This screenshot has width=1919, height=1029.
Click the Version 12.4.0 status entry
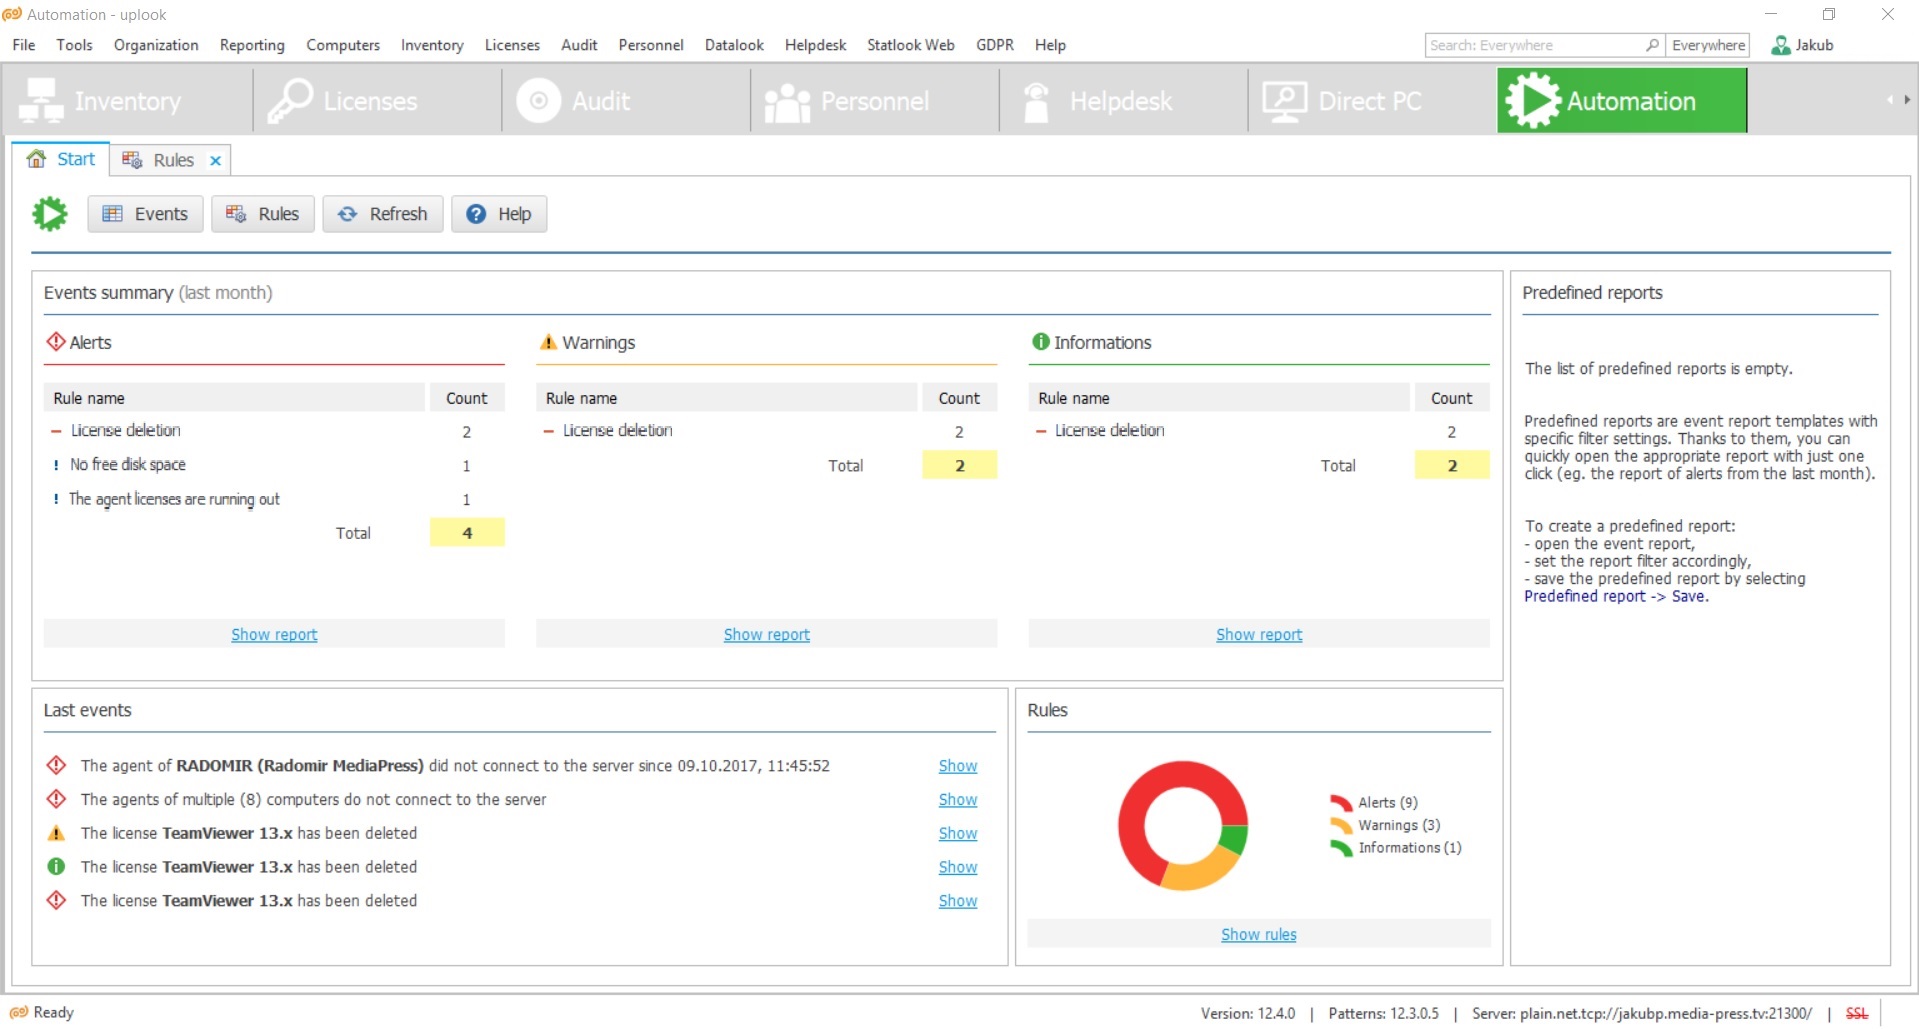pyautogui.click(x=1247, y=1013)
